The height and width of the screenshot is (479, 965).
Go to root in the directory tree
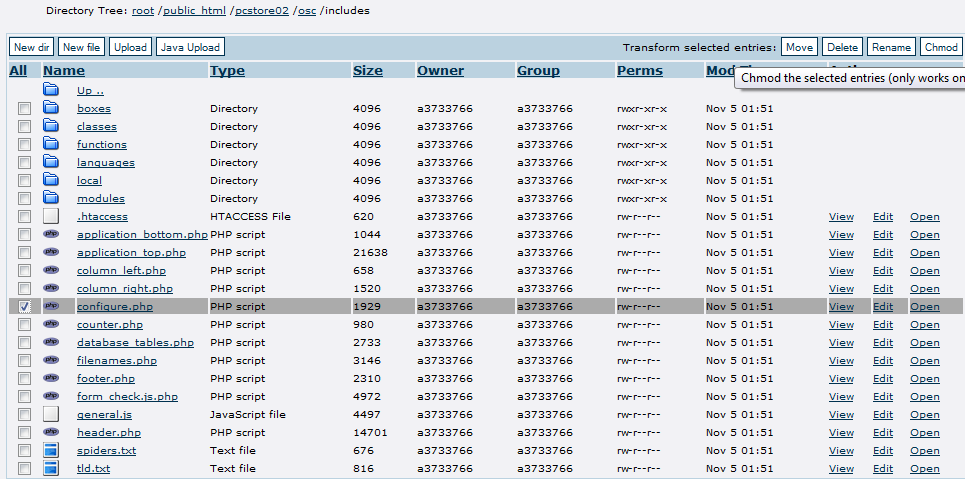click(x=143, y=10)
